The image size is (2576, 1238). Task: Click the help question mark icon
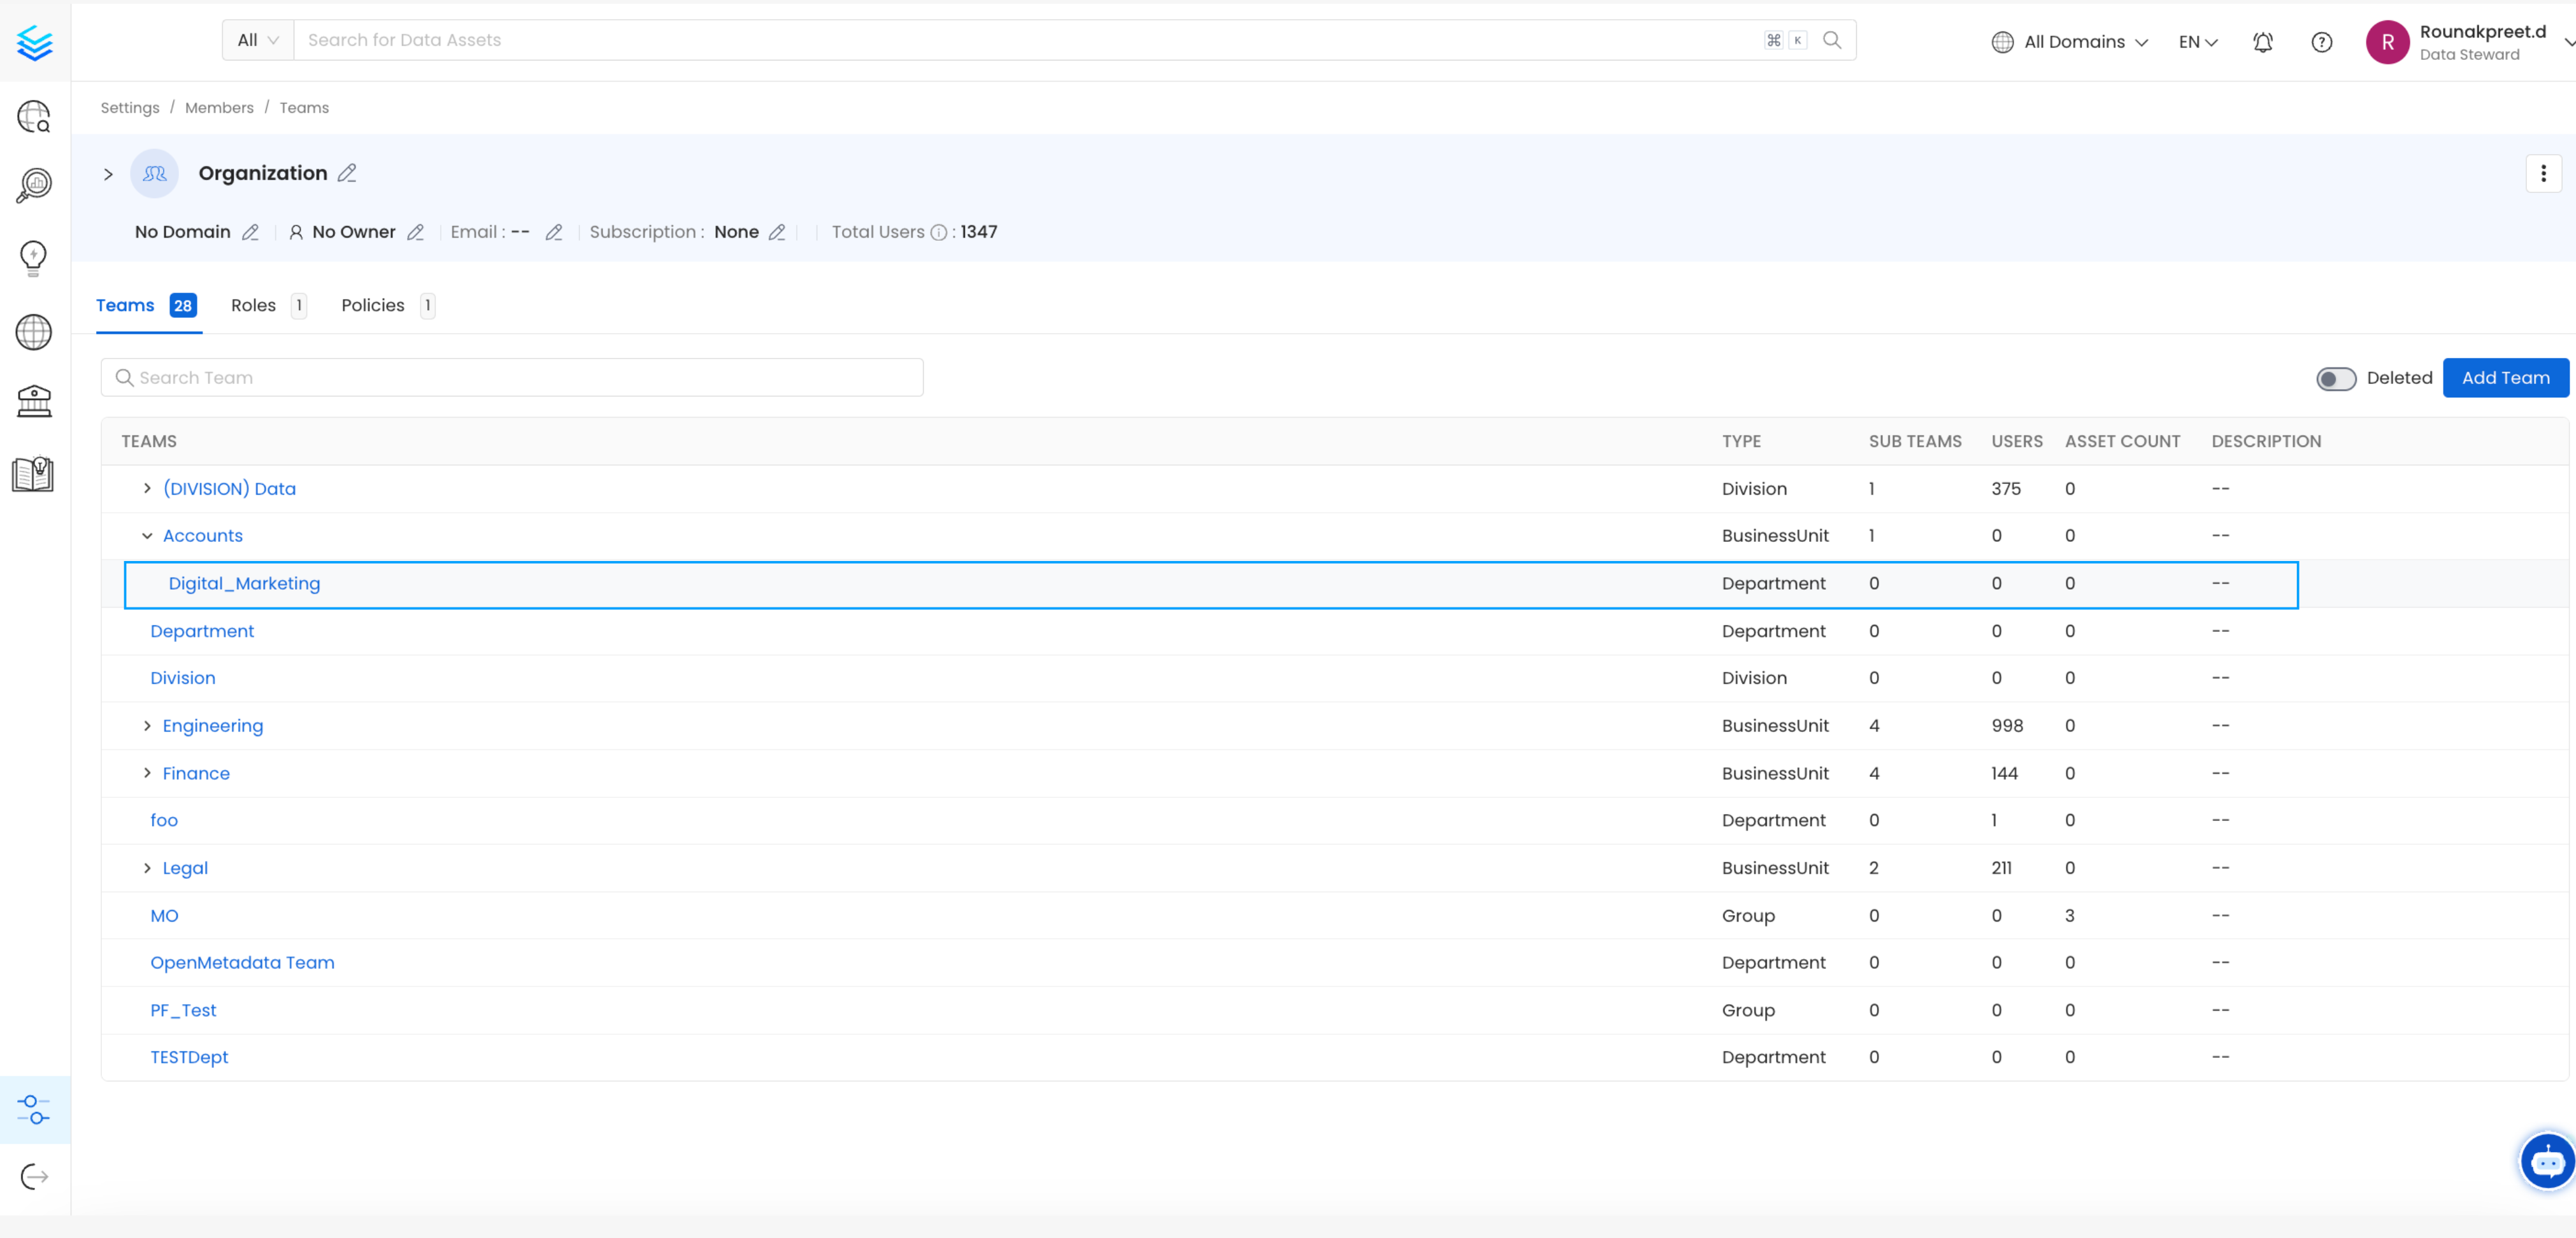pyautogui.click(x=2321, y=42)
